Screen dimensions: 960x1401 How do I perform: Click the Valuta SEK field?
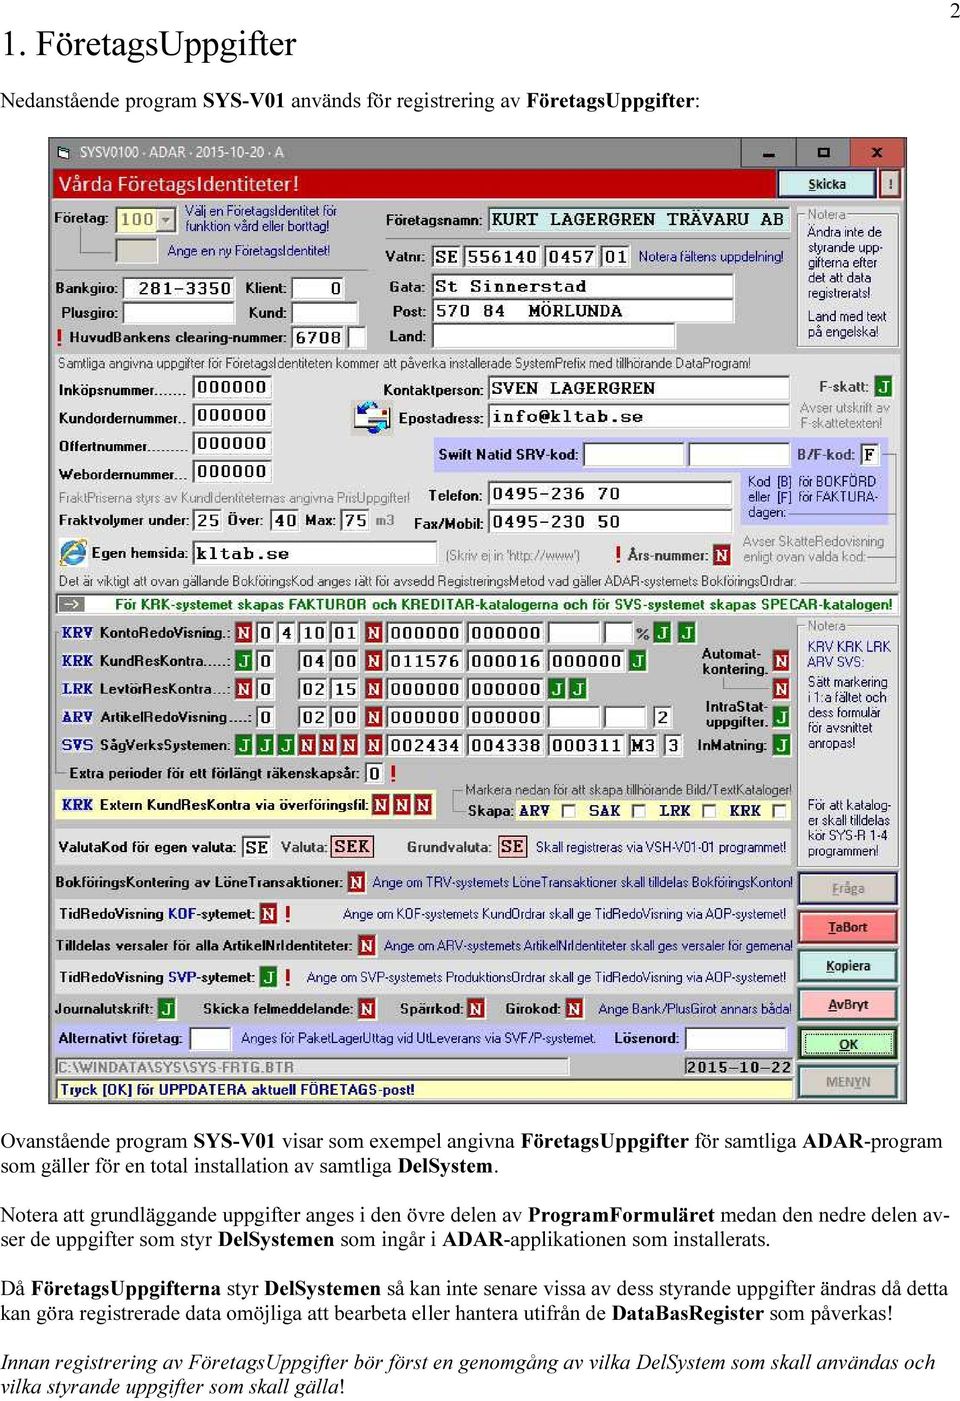pos(352,847)
